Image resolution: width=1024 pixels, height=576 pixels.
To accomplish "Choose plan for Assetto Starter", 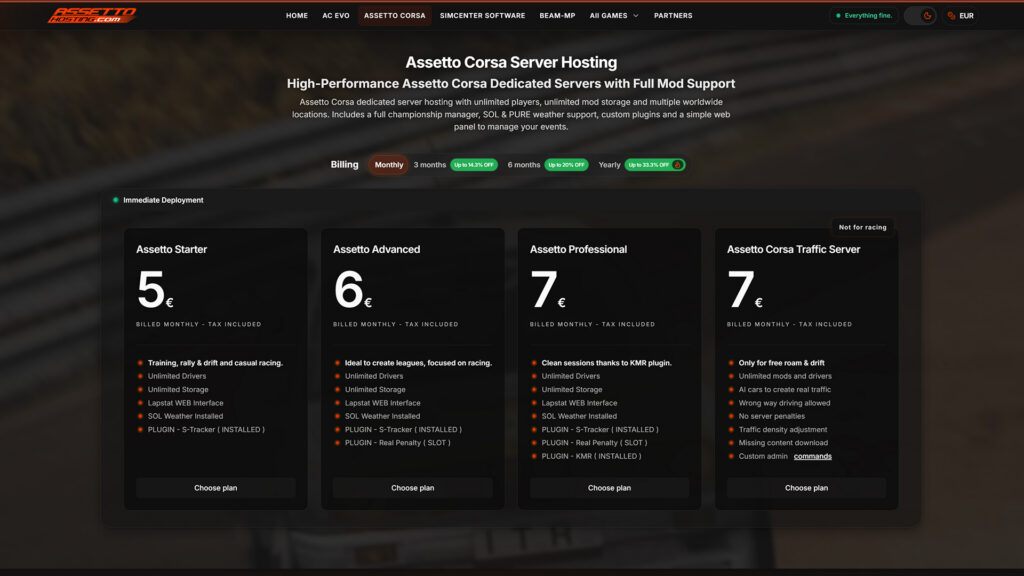I will pos(216,488).
